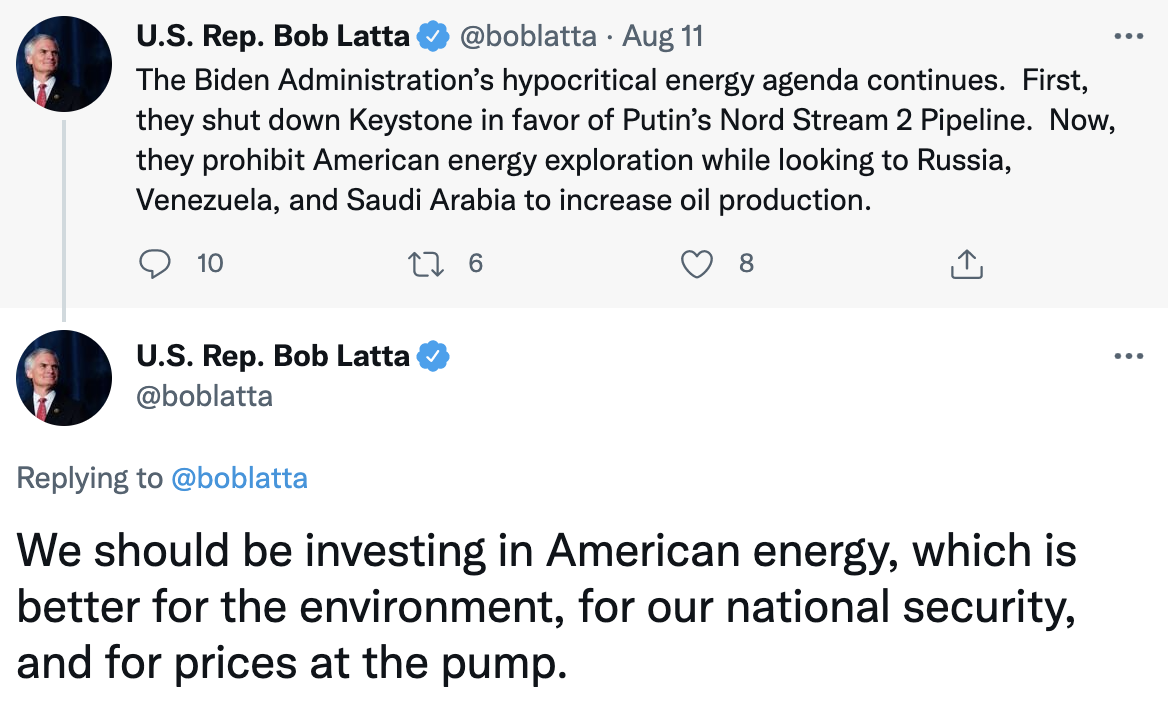The height and width of the screenshot is (708, 1168).
Task: Click the @boblatta handle under the reply name
Action: (x=204, y=396)
